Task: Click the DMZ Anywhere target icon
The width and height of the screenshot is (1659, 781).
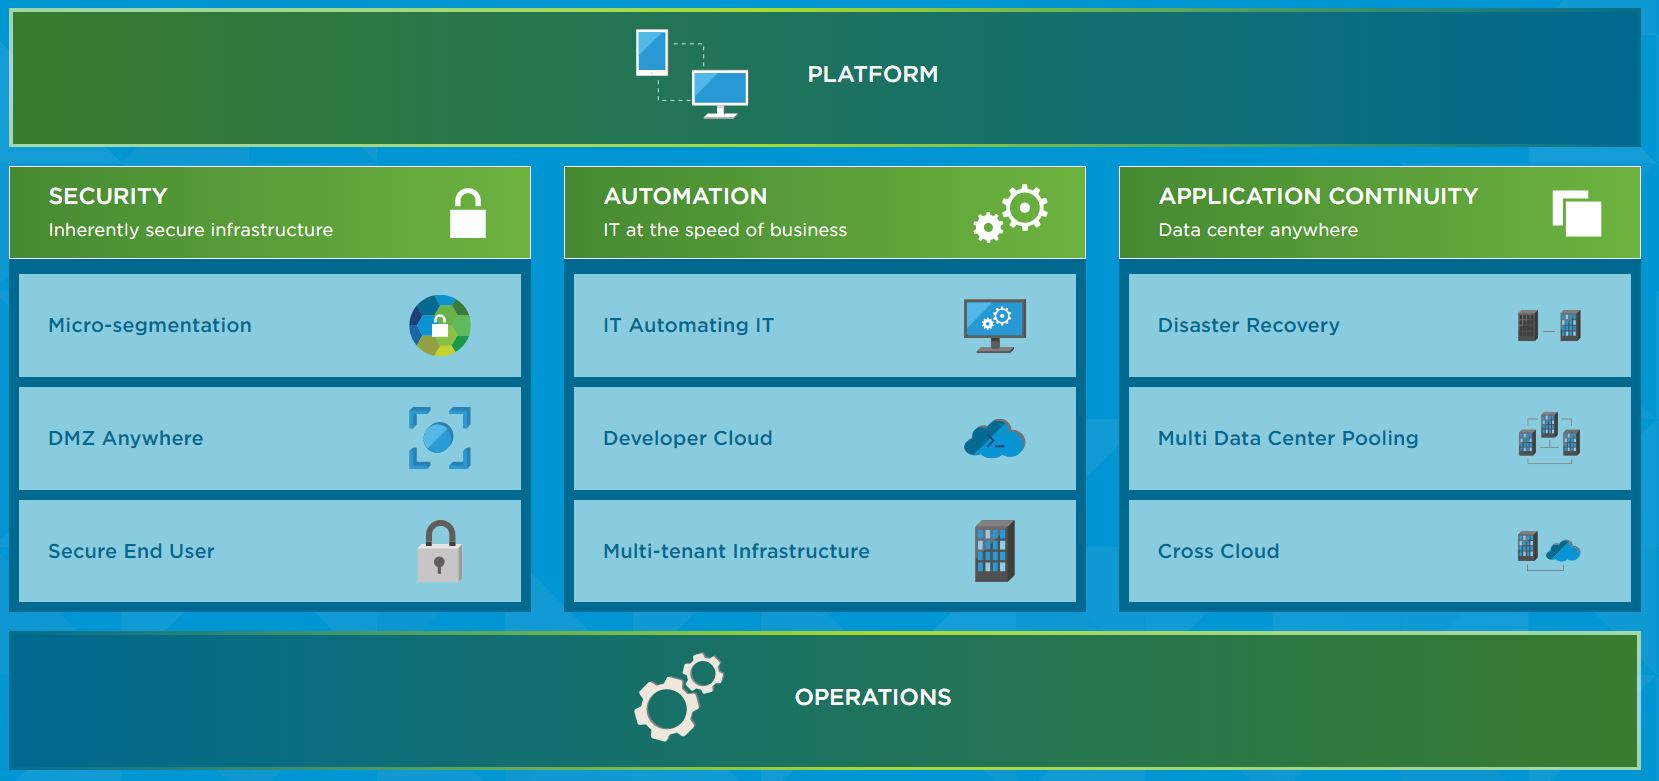Action: (440, 438)
